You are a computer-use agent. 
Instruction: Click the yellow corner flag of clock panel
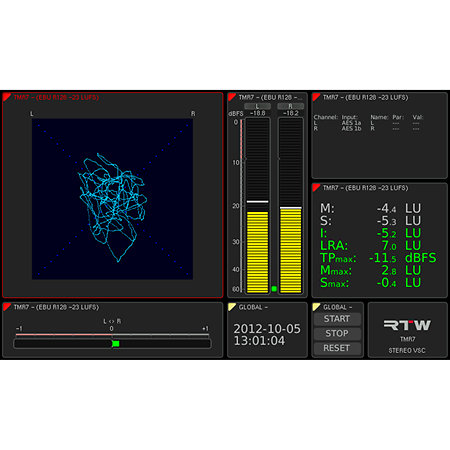pyautogui.click(x=232, y=307)
